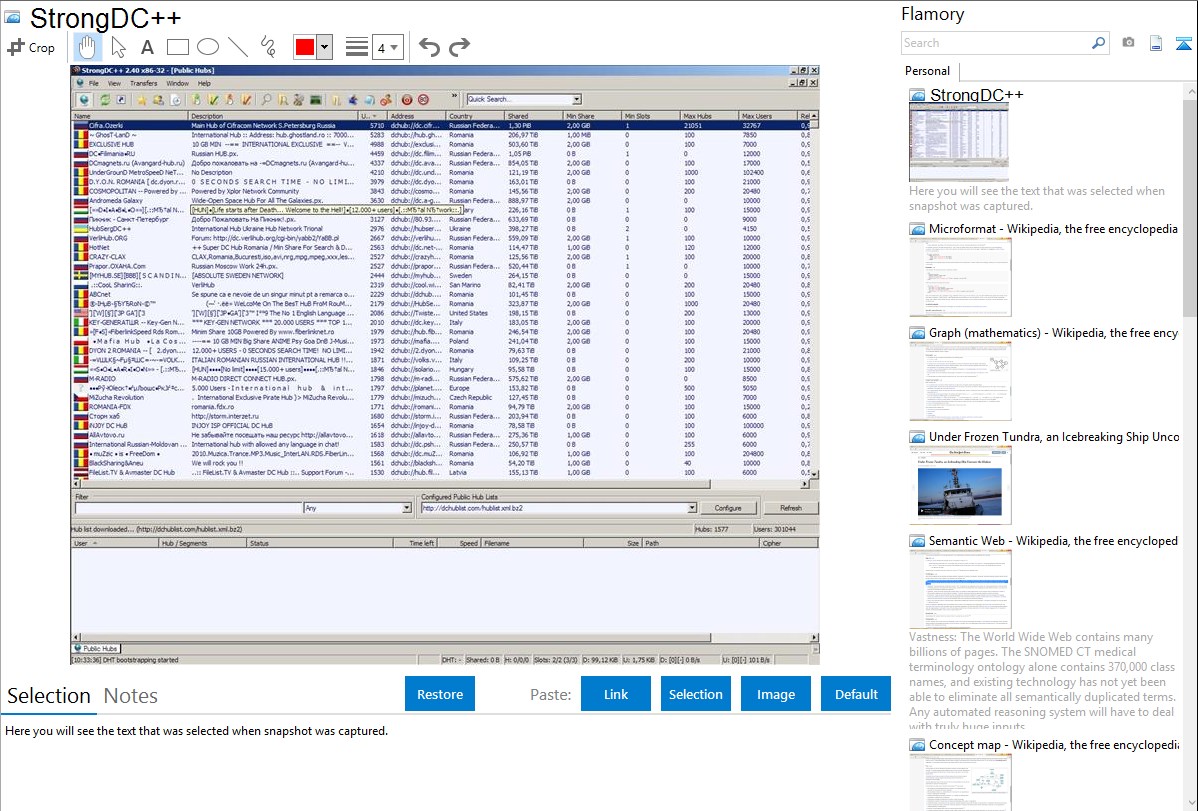The width and height of the screenshot is (1198, 811).
Task: Click the line thickness icon
Action: pos(357,47)
